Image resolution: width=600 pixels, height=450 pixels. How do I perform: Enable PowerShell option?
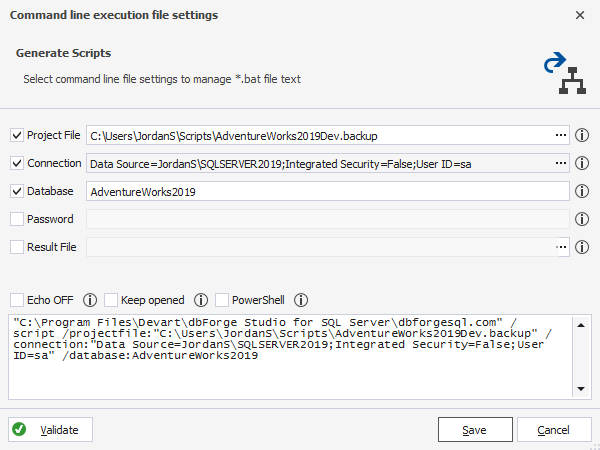(222, 300)
